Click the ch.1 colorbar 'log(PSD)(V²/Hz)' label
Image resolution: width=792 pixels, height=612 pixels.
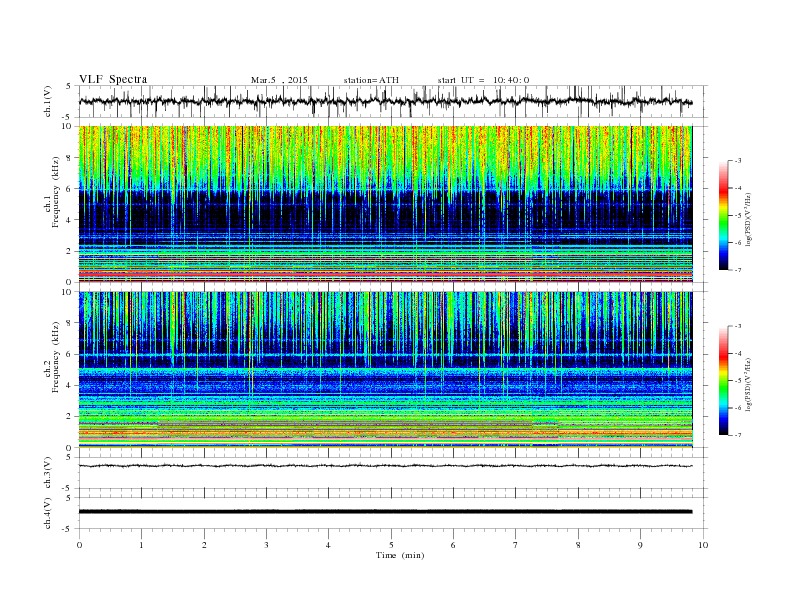pyautogui.click(x=748, y=219)
